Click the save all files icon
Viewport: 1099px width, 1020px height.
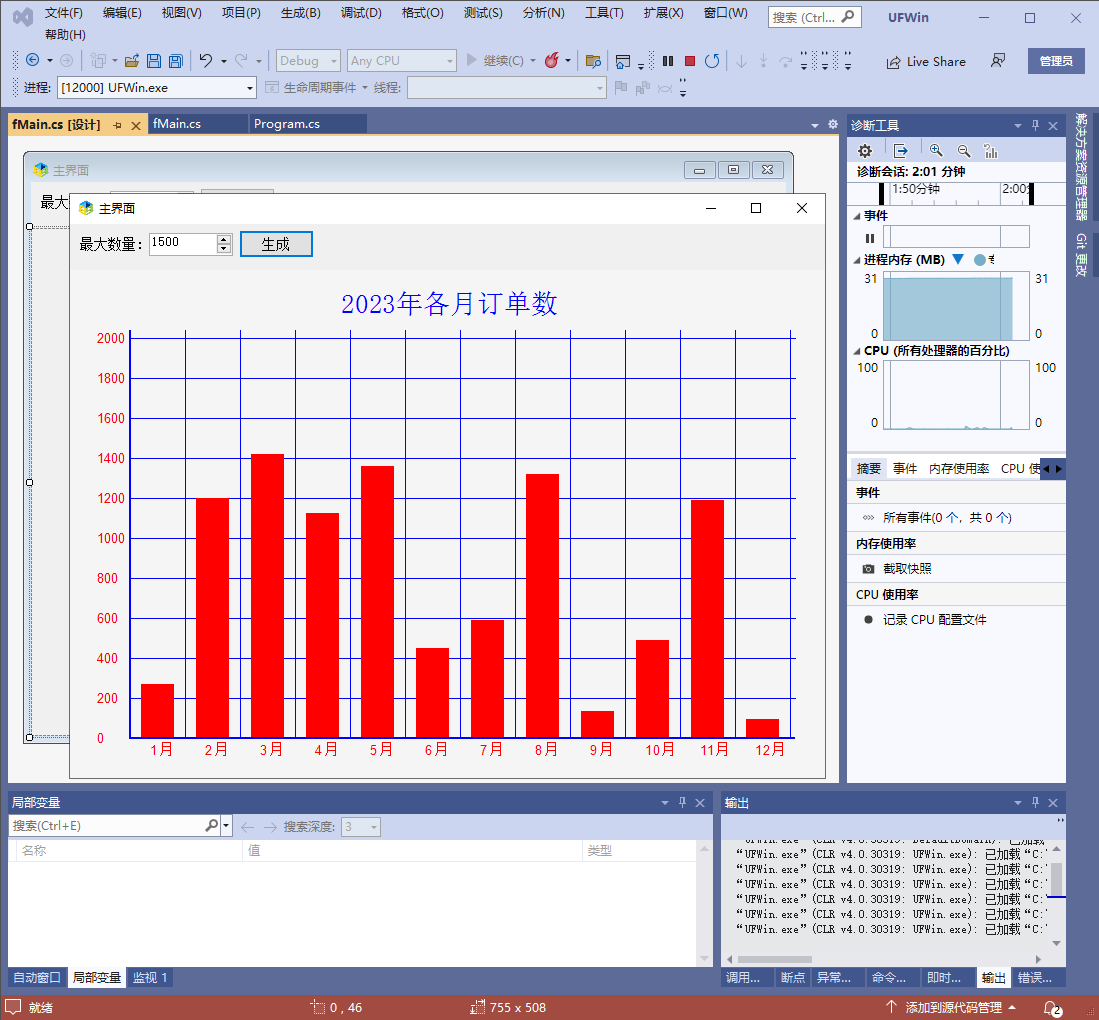(176, 61)
